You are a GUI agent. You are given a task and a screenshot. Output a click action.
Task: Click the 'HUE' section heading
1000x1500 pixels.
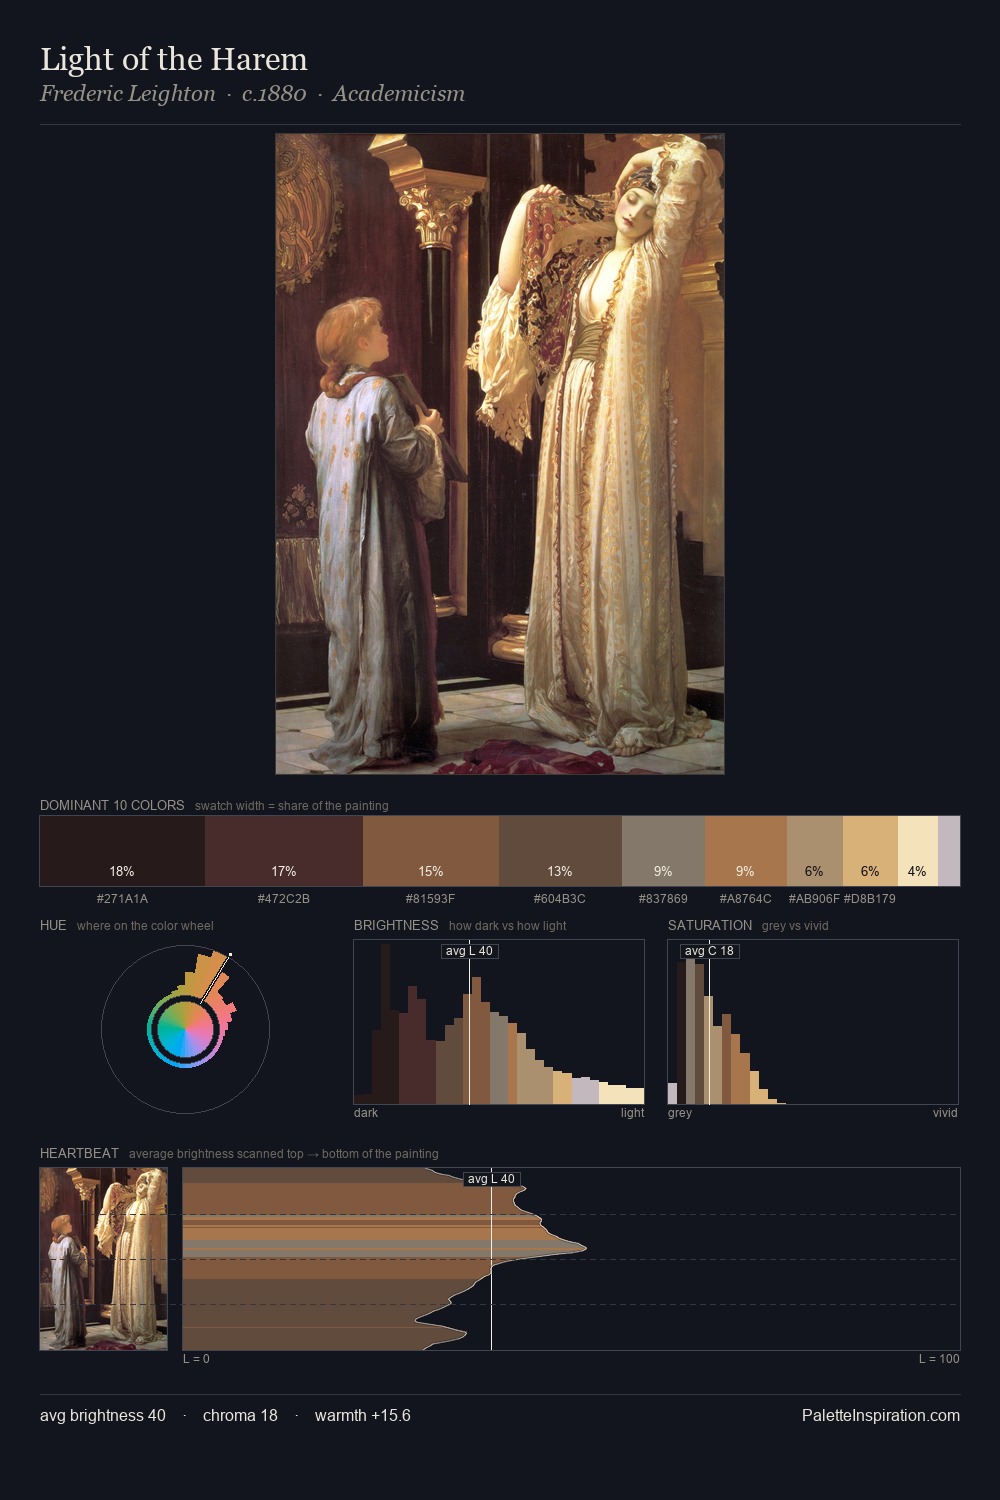(53, 926)
